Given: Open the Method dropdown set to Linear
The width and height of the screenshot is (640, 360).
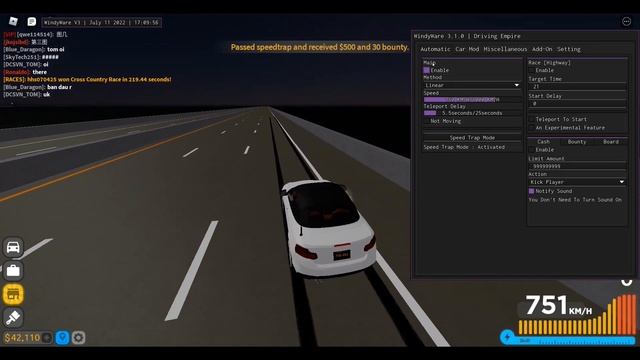Looking at the screenshot, I should [472, 85].
